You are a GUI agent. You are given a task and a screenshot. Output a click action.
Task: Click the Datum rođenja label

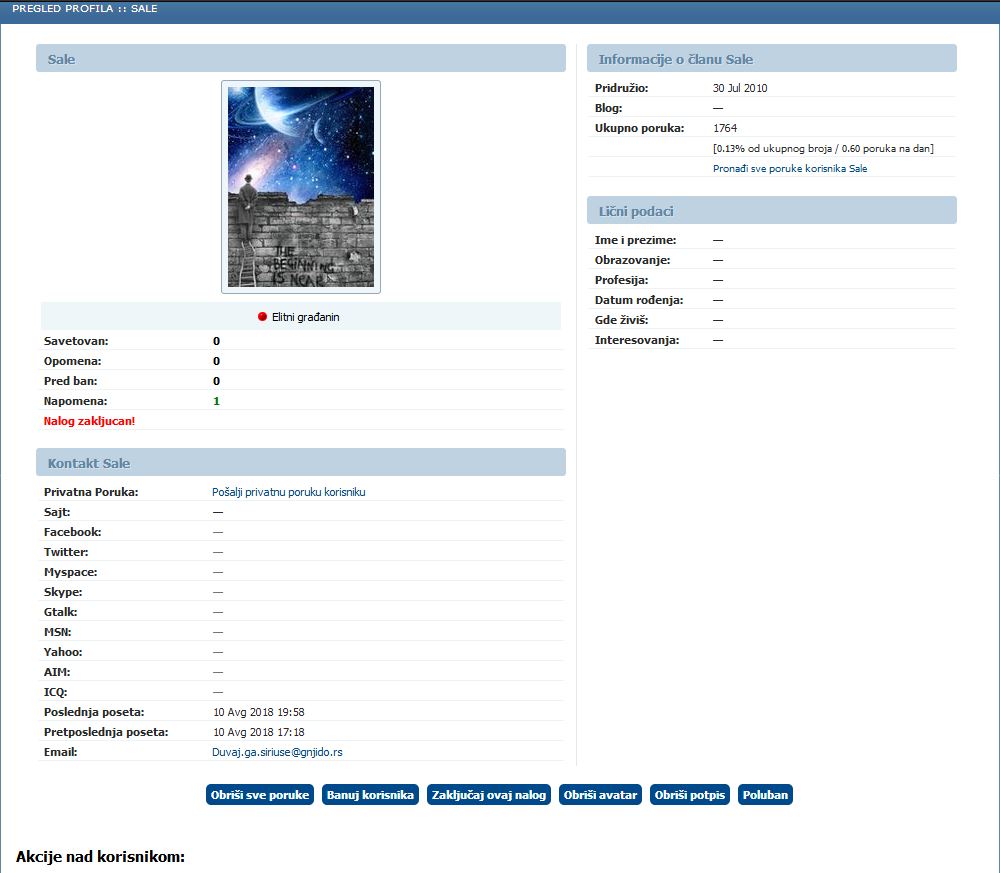coord(638,300)
